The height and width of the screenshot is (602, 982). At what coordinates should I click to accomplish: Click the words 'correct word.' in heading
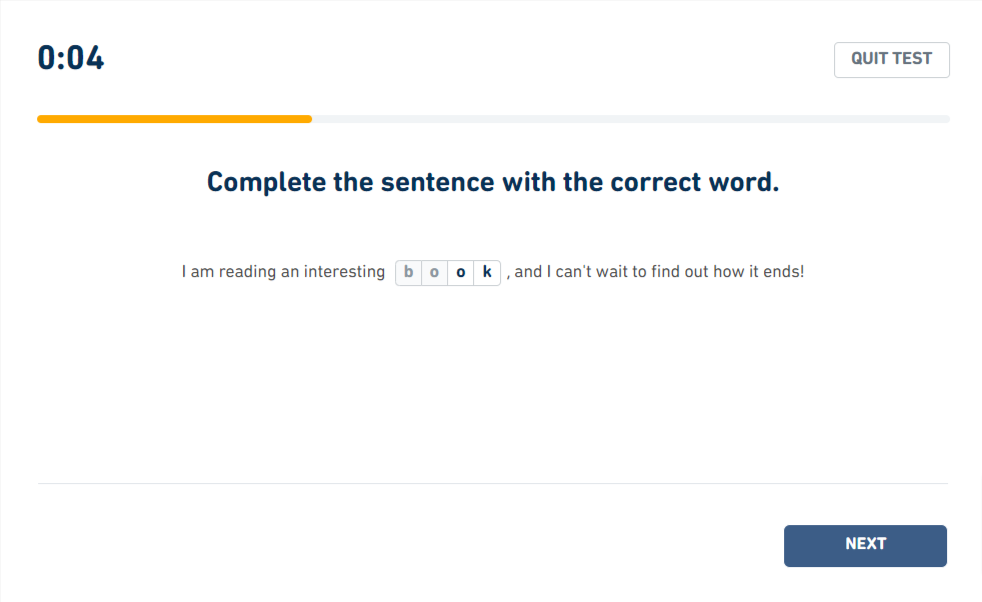[695, 182]
